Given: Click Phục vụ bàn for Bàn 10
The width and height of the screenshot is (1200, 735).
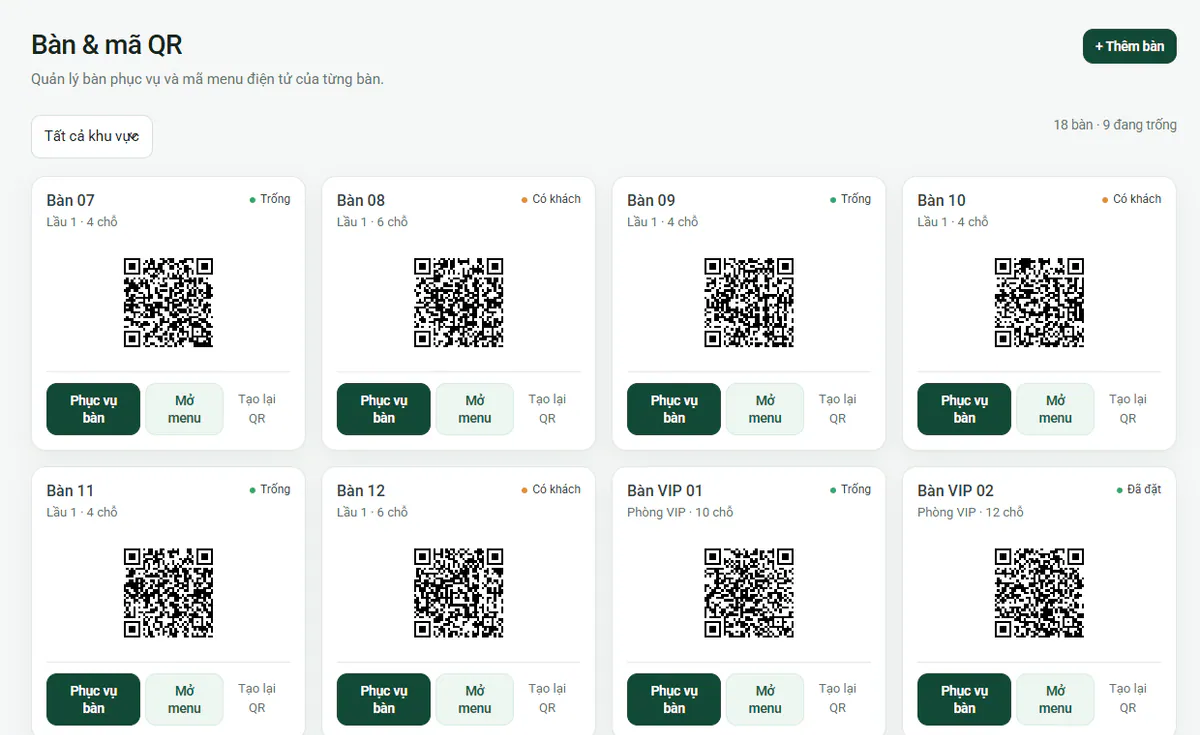Looking at the screenshot, I should pos(964,409).
